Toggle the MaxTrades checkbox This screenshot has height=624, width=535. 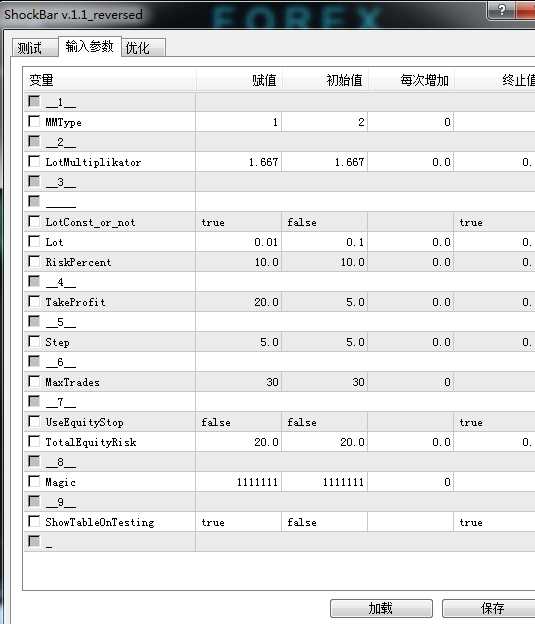(34, 381)
